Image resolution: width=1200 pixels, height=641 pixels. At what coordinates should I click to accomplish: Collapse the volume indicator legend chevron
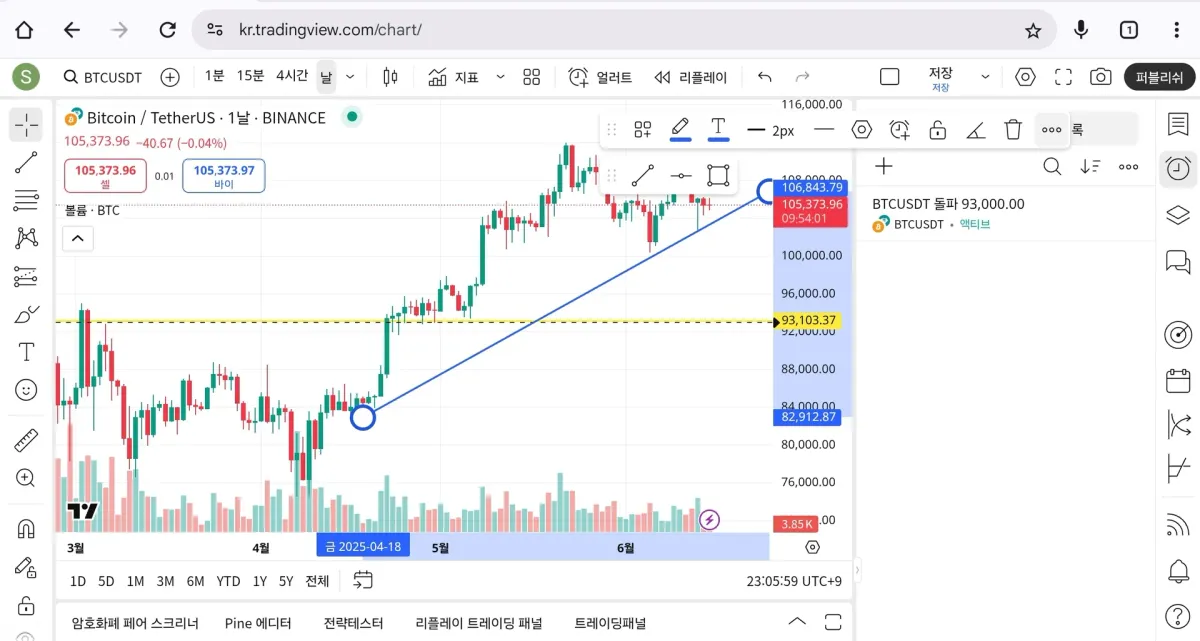pos(77,239)
